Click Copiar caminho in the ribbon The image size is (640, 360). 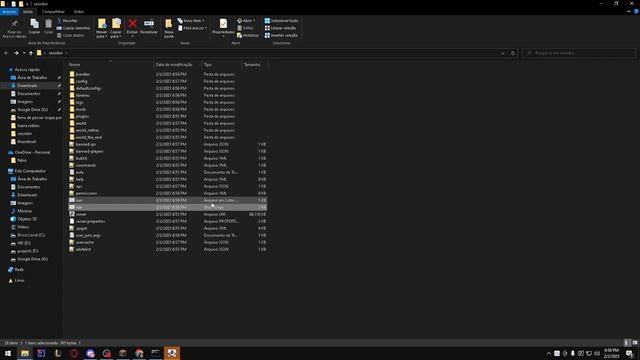[x=73, y=28]
